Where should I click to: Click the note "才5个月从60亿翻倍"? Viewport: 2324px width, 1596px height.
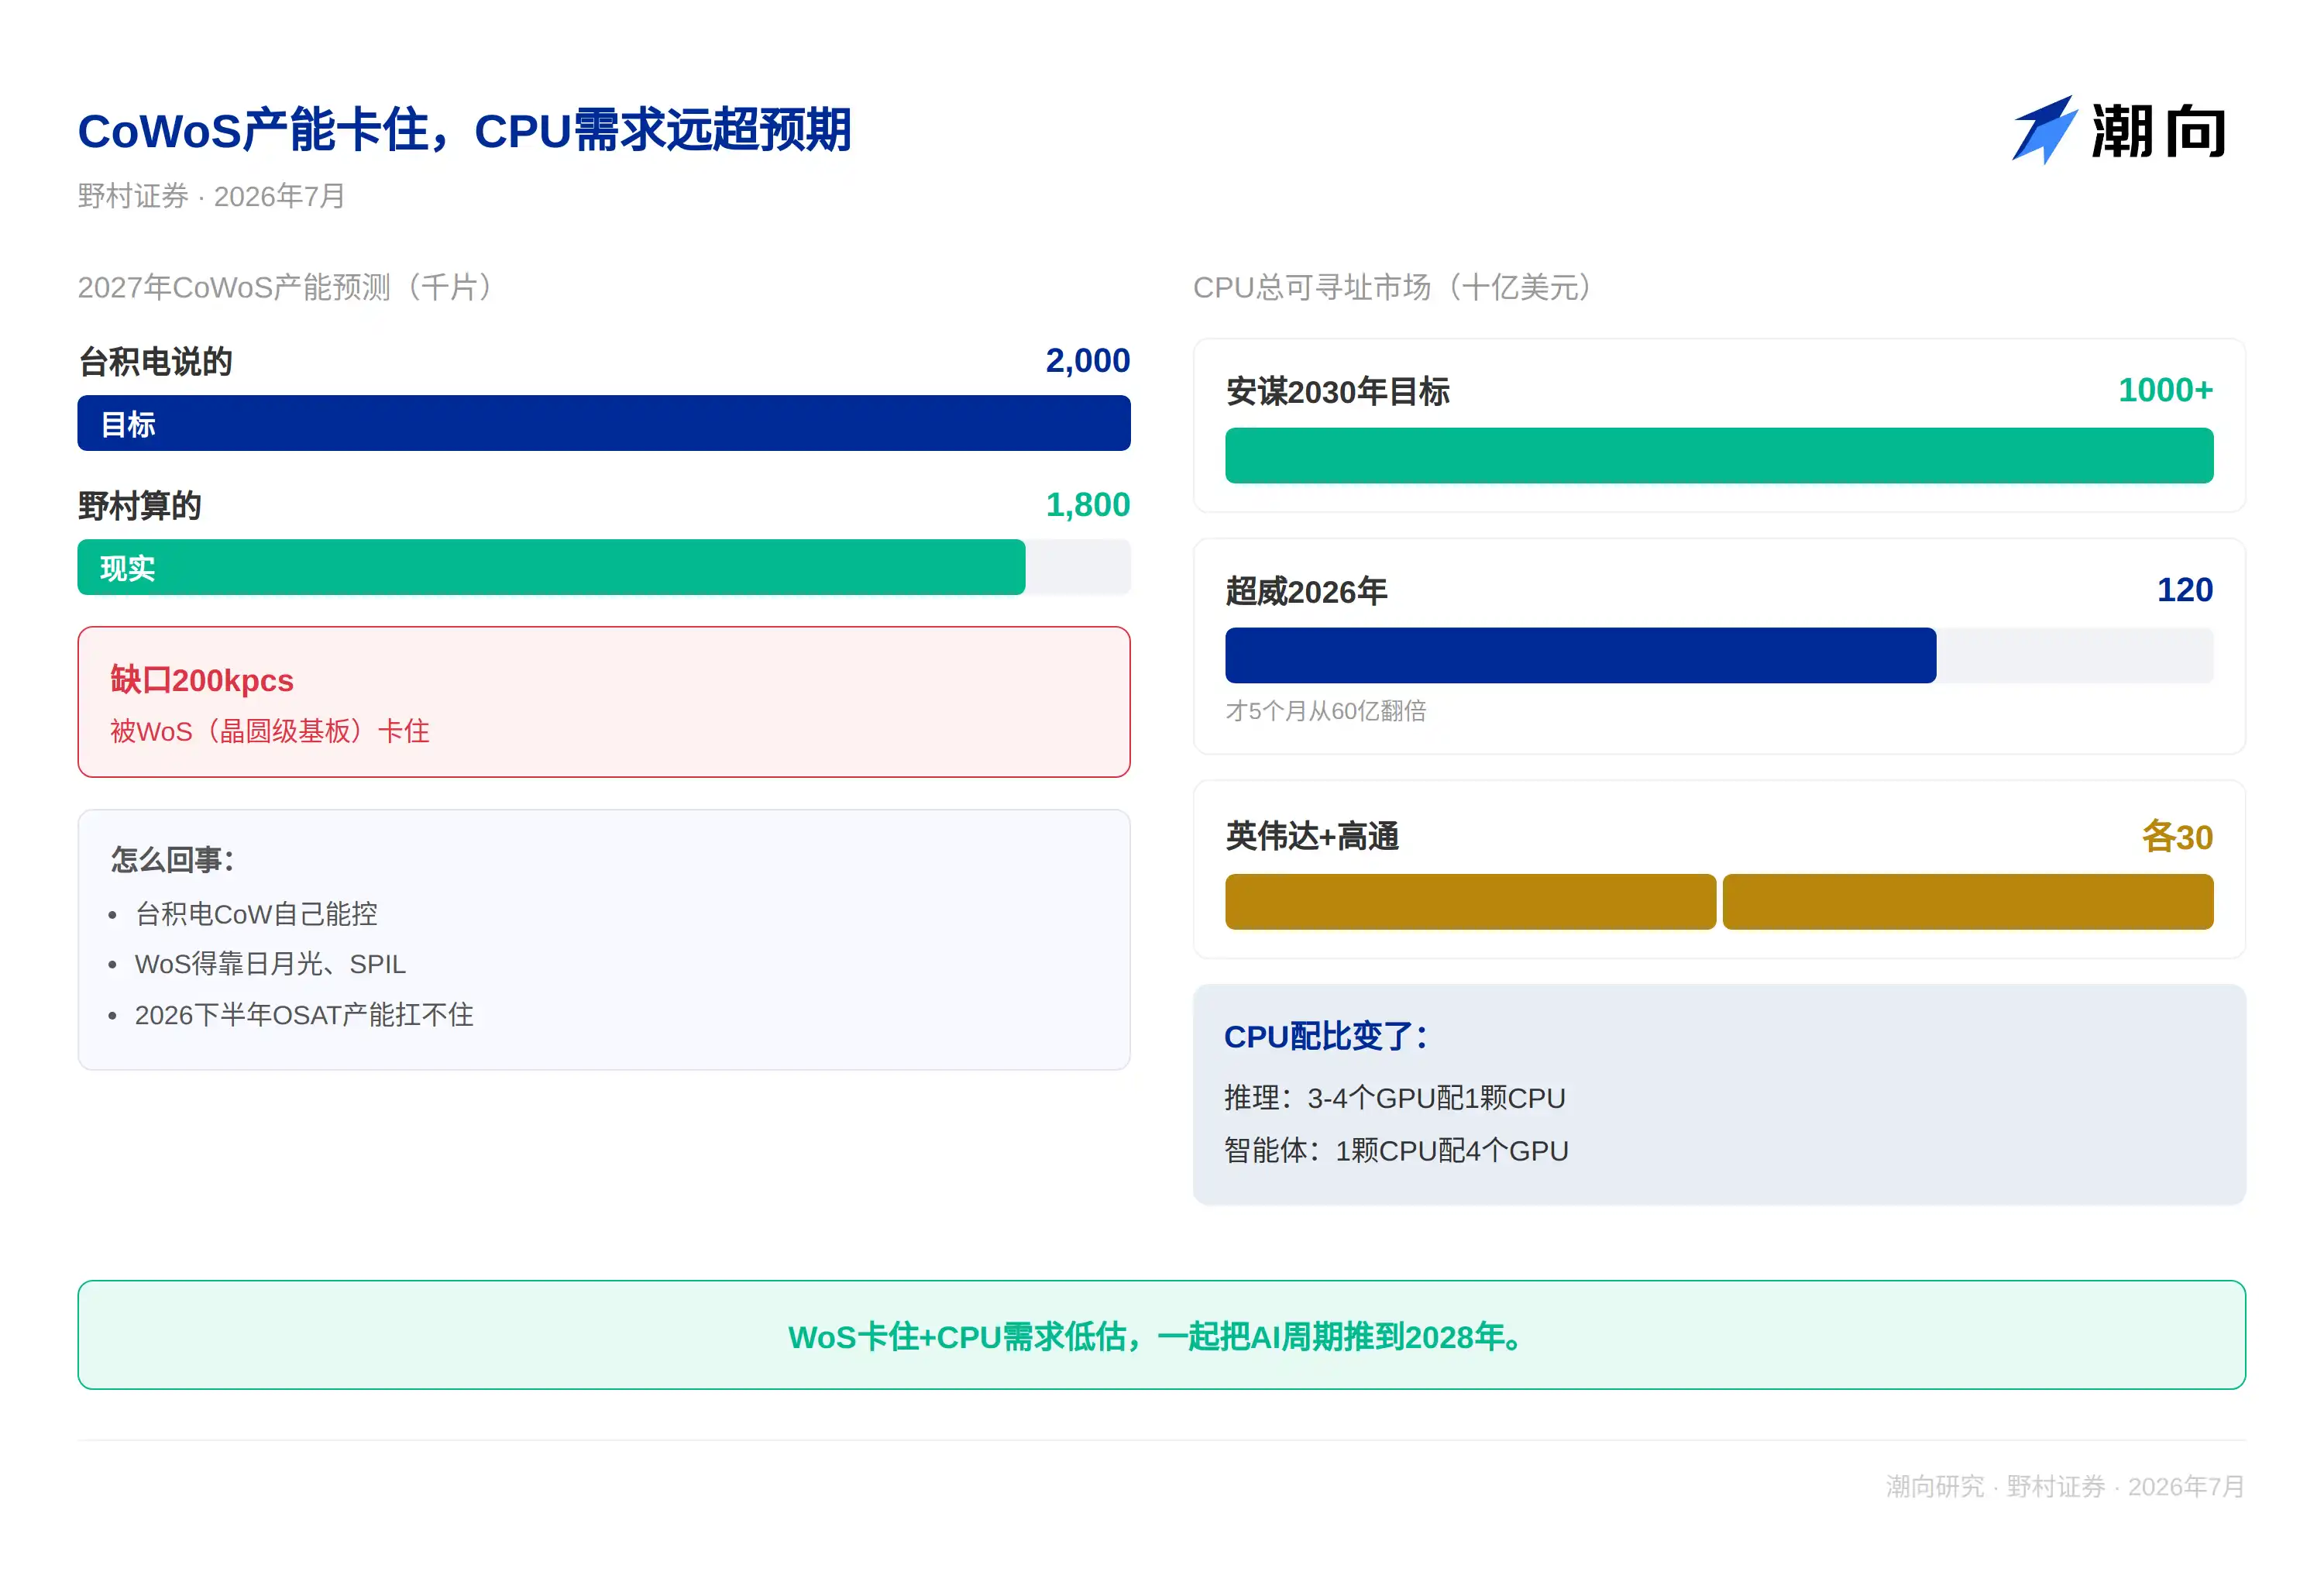[x=1326, y=711]
